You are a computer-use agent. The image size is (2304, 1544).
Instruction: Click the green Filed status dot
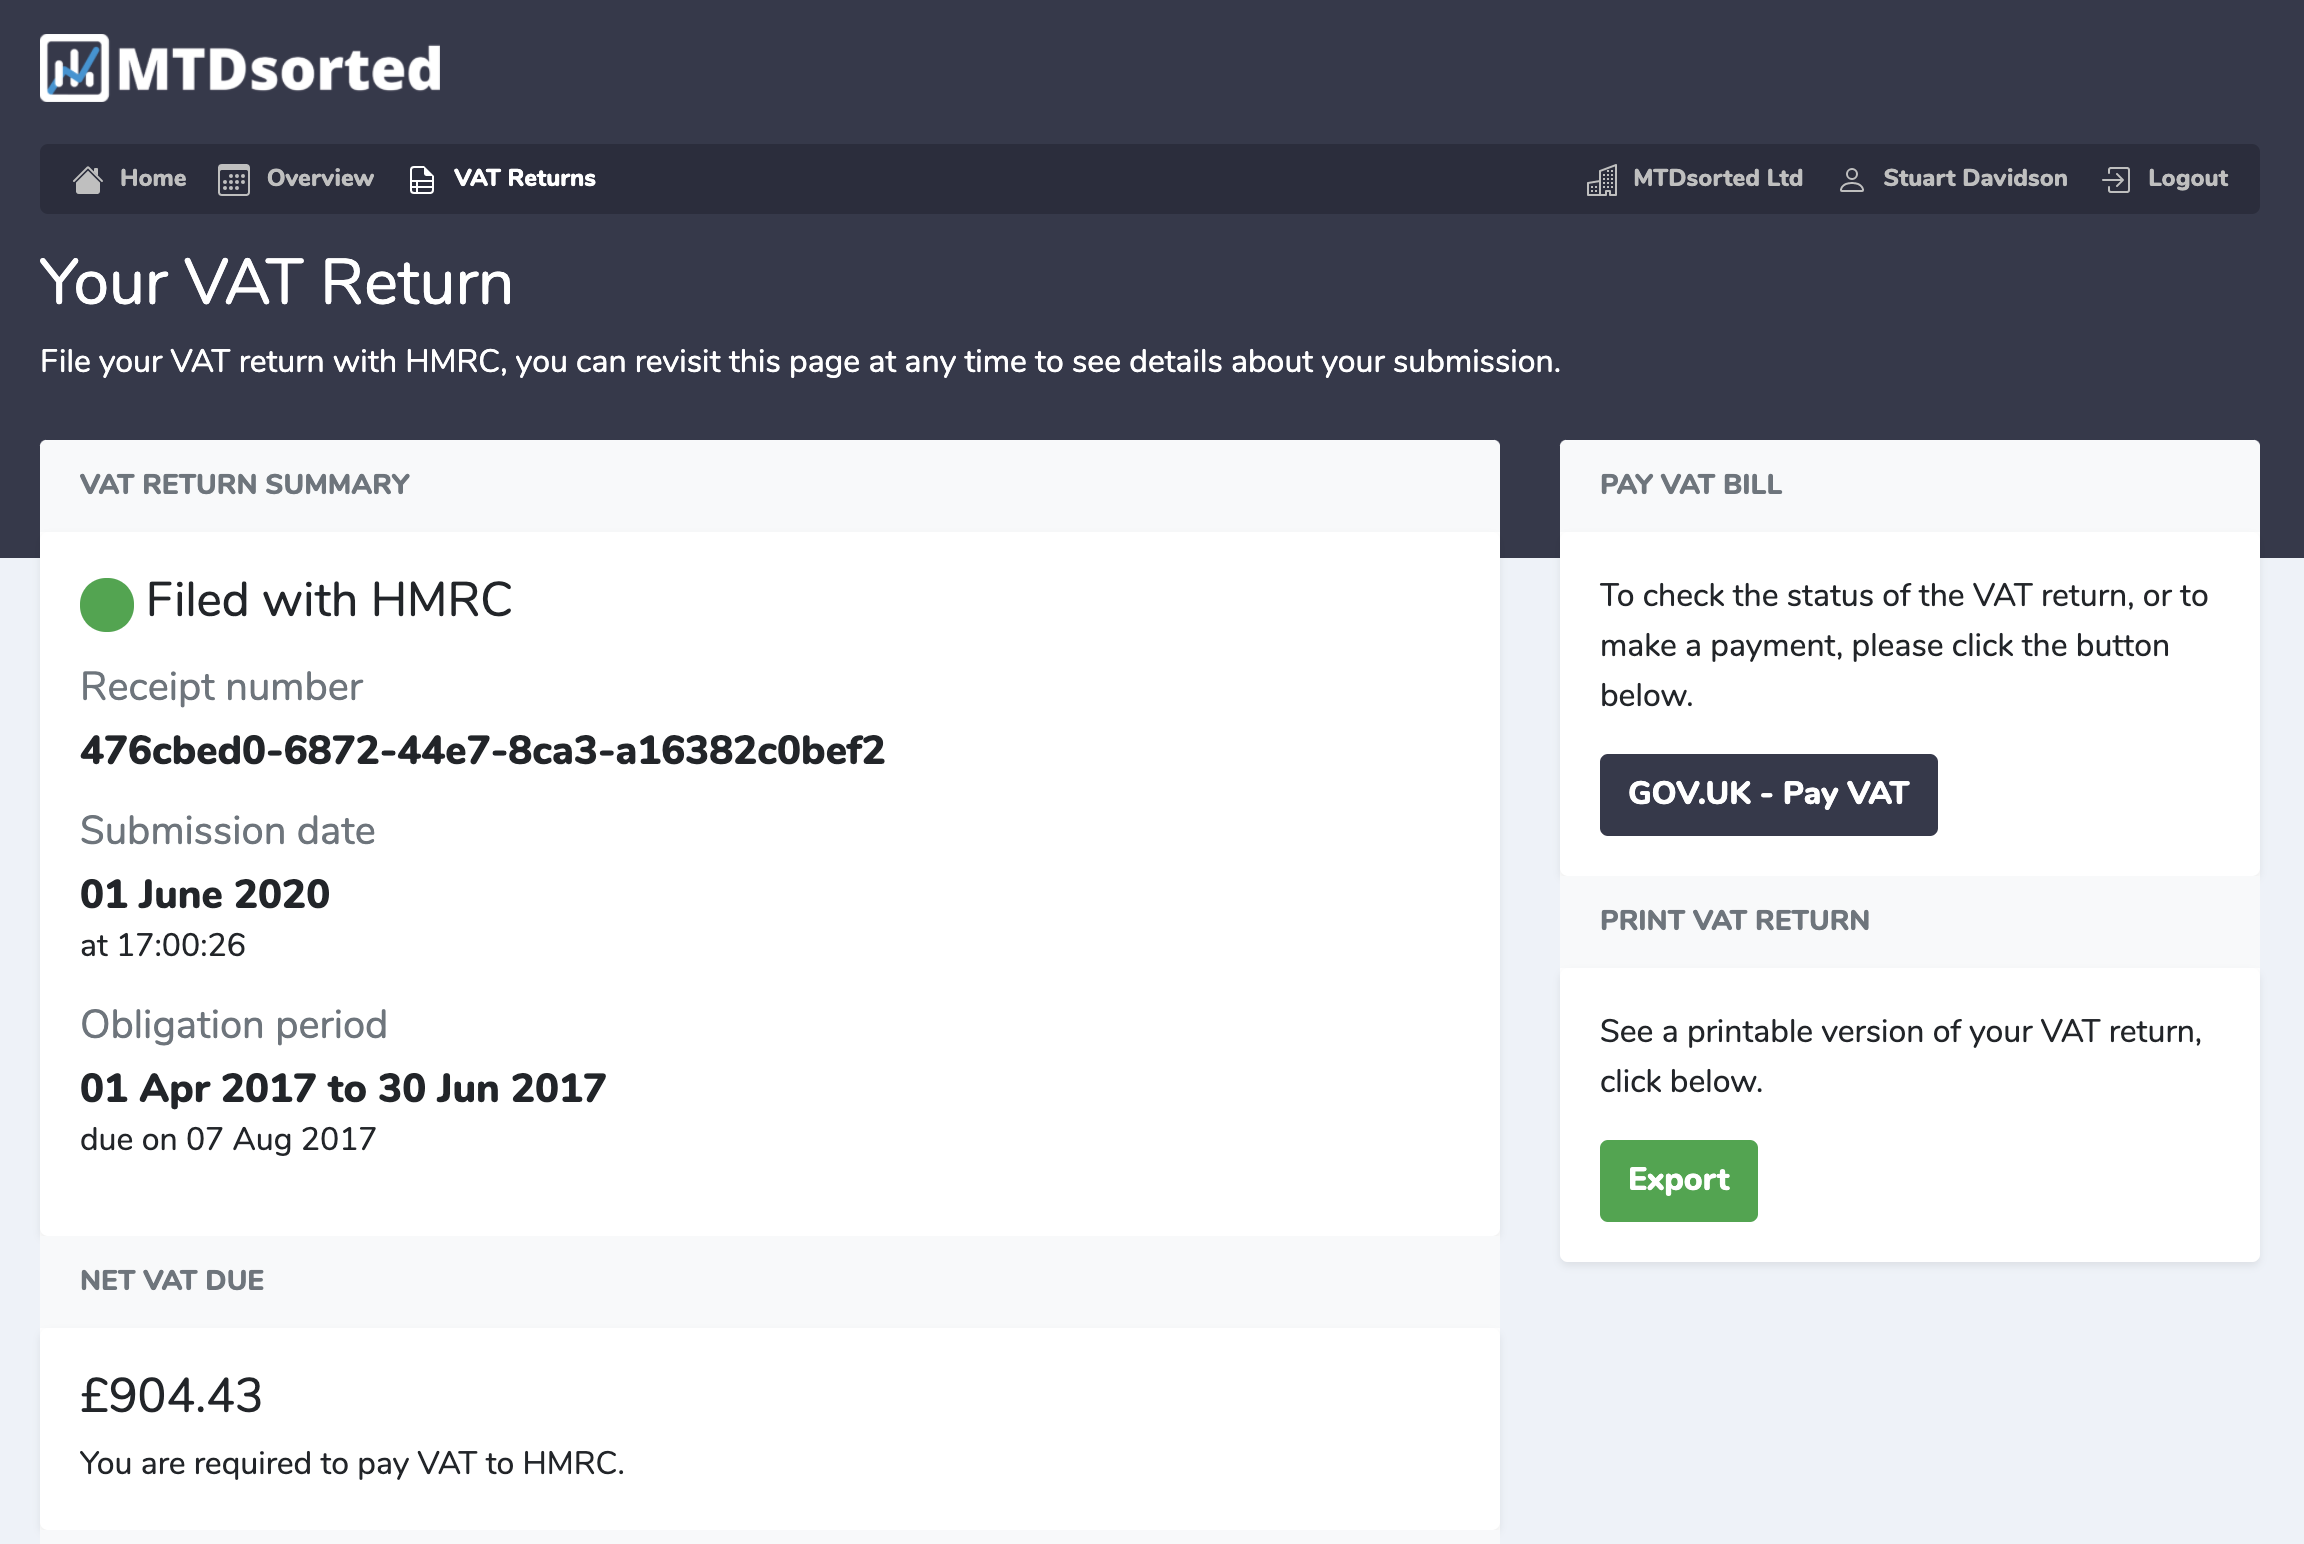(107, 604)
